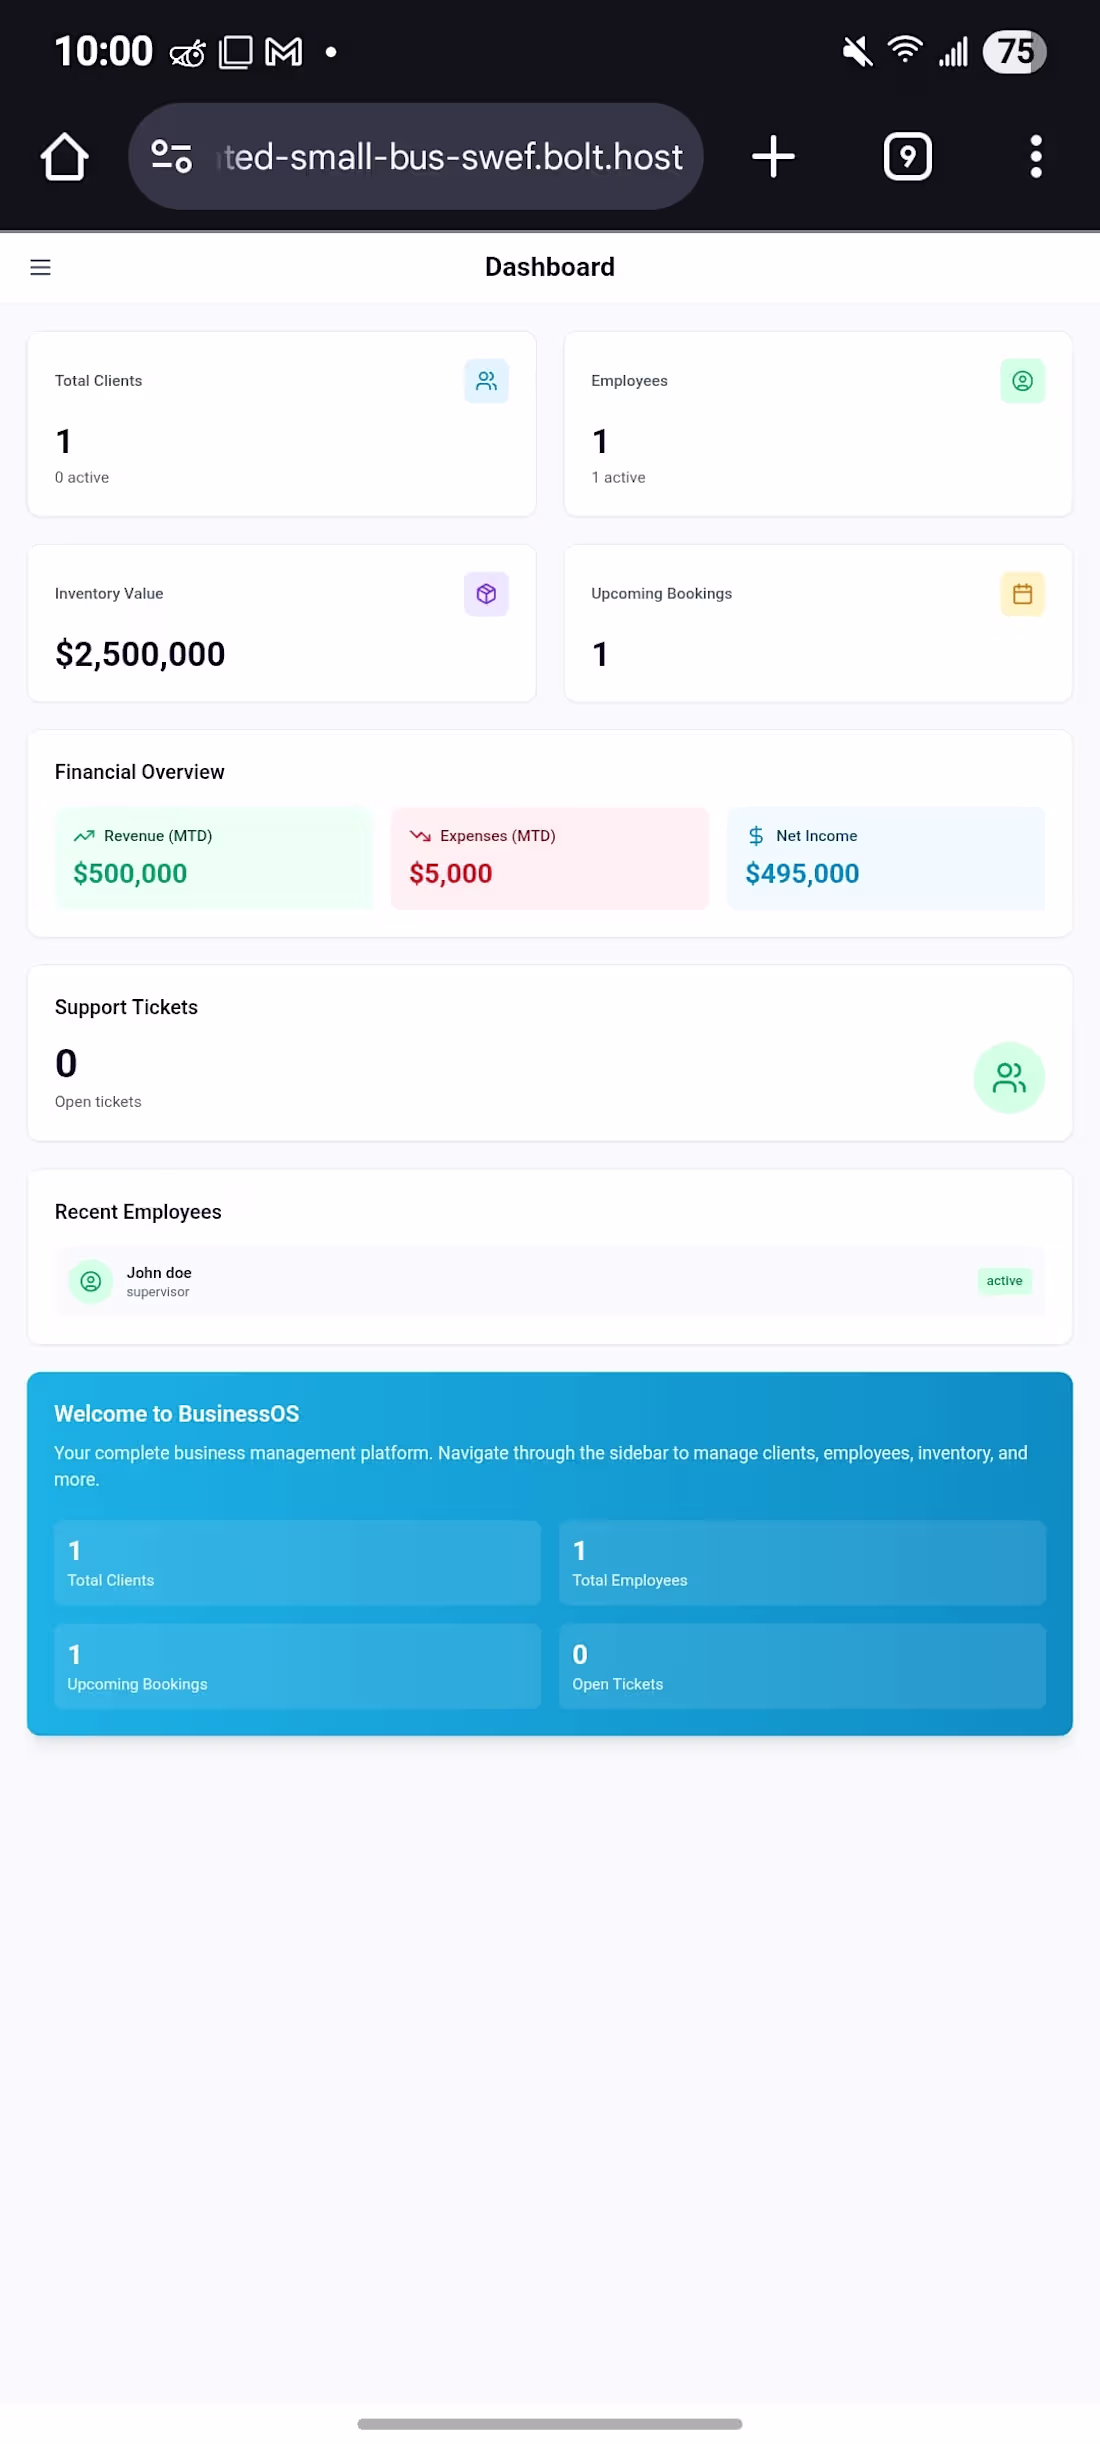Tap the site settings icon in the address bar

click(x=171, y=157)
